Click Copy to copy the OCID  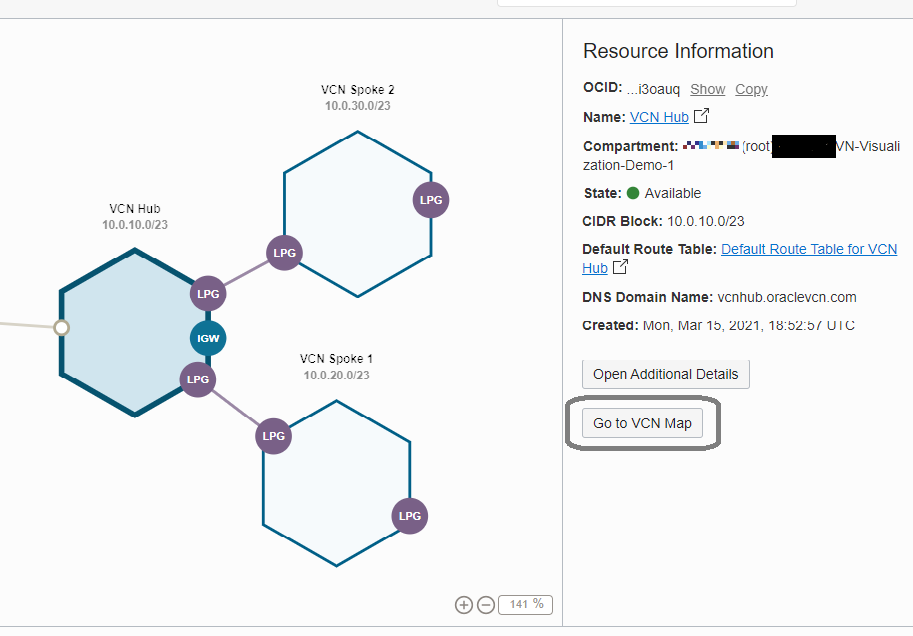click(x=751, y=89)
